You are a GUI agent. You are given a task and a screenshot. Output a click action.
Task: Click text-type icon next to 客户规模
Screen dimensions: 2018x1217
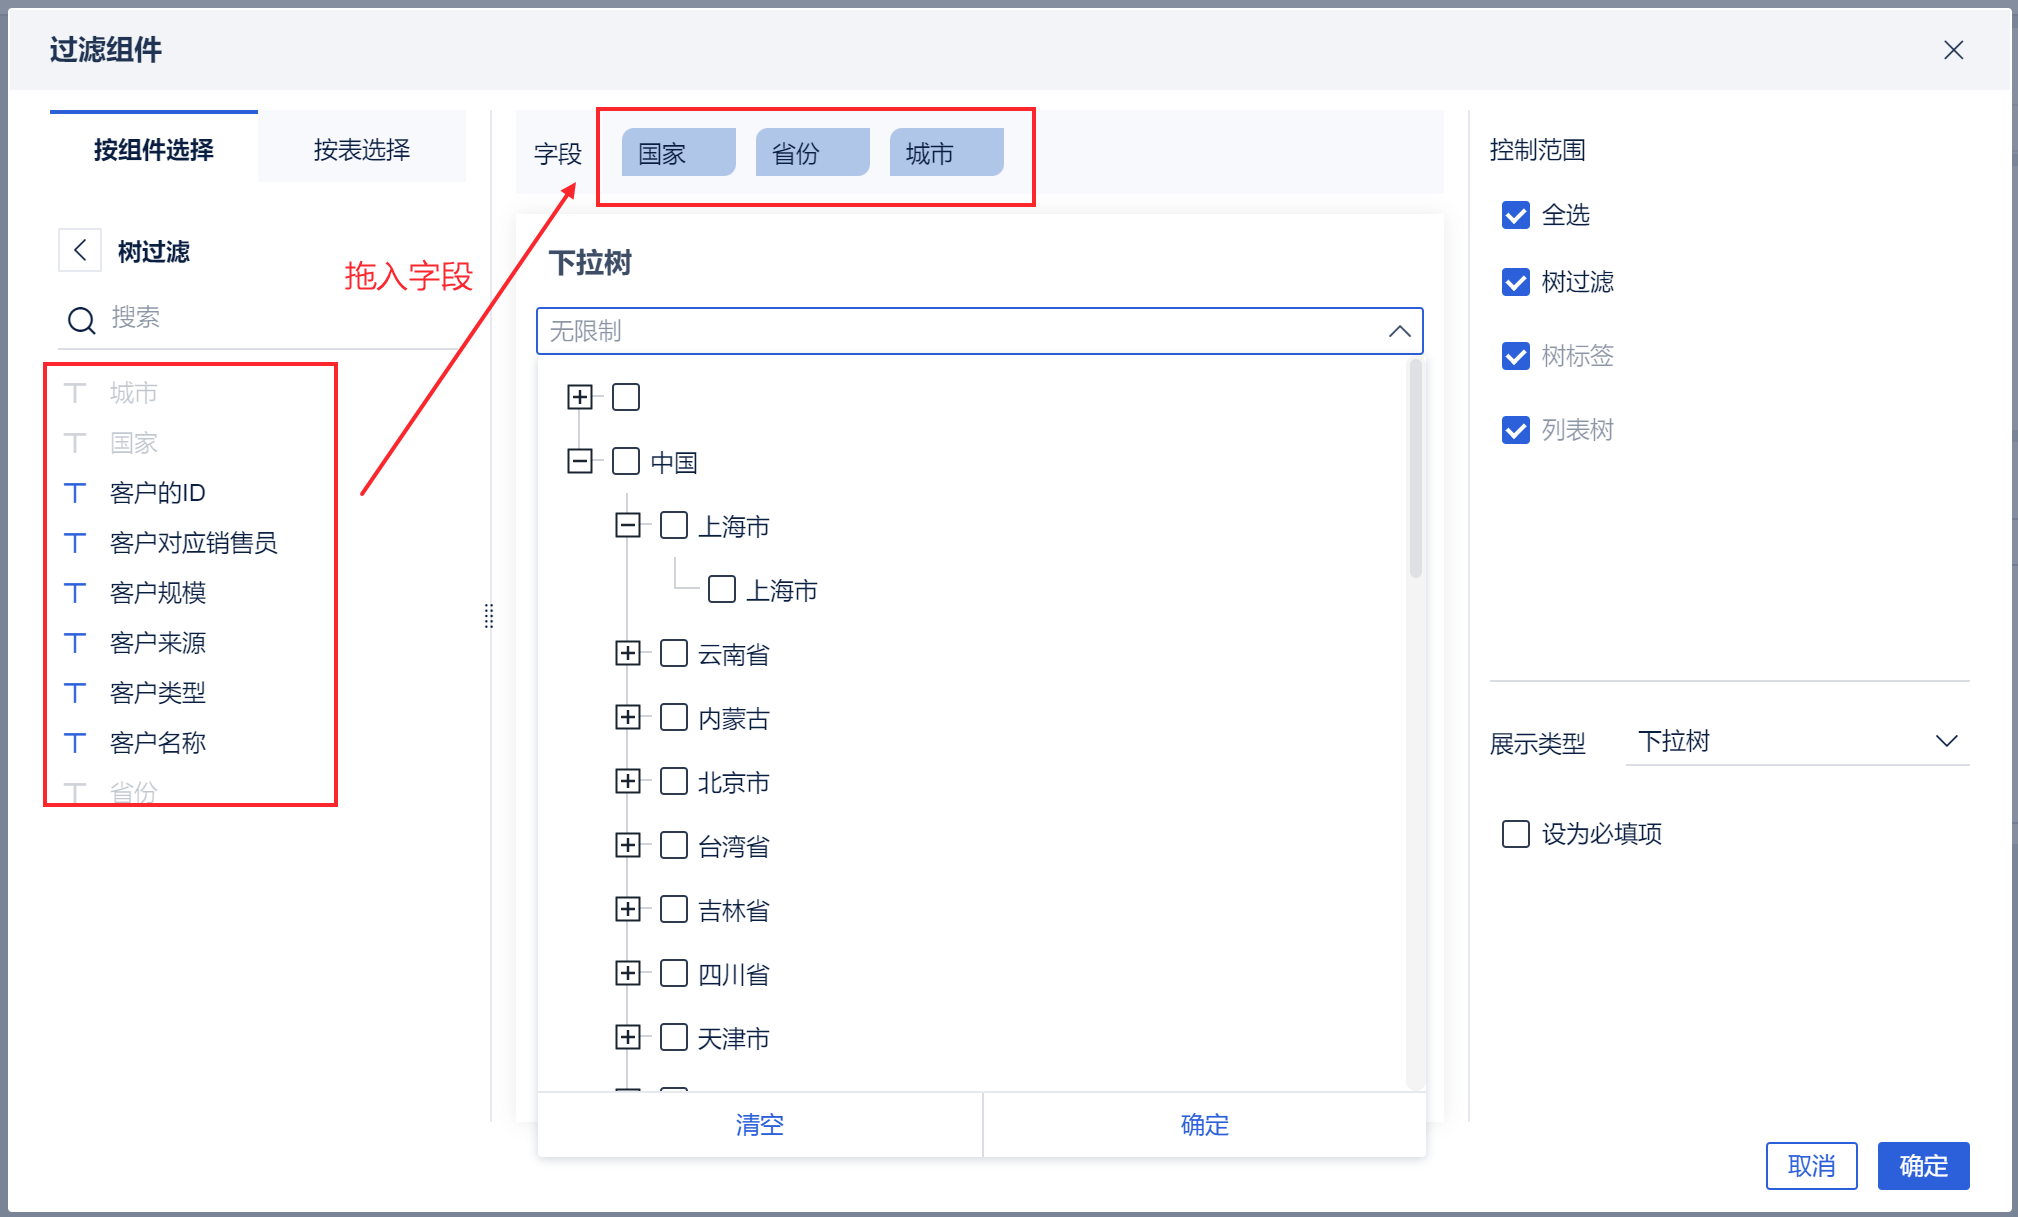pos(76,592)
